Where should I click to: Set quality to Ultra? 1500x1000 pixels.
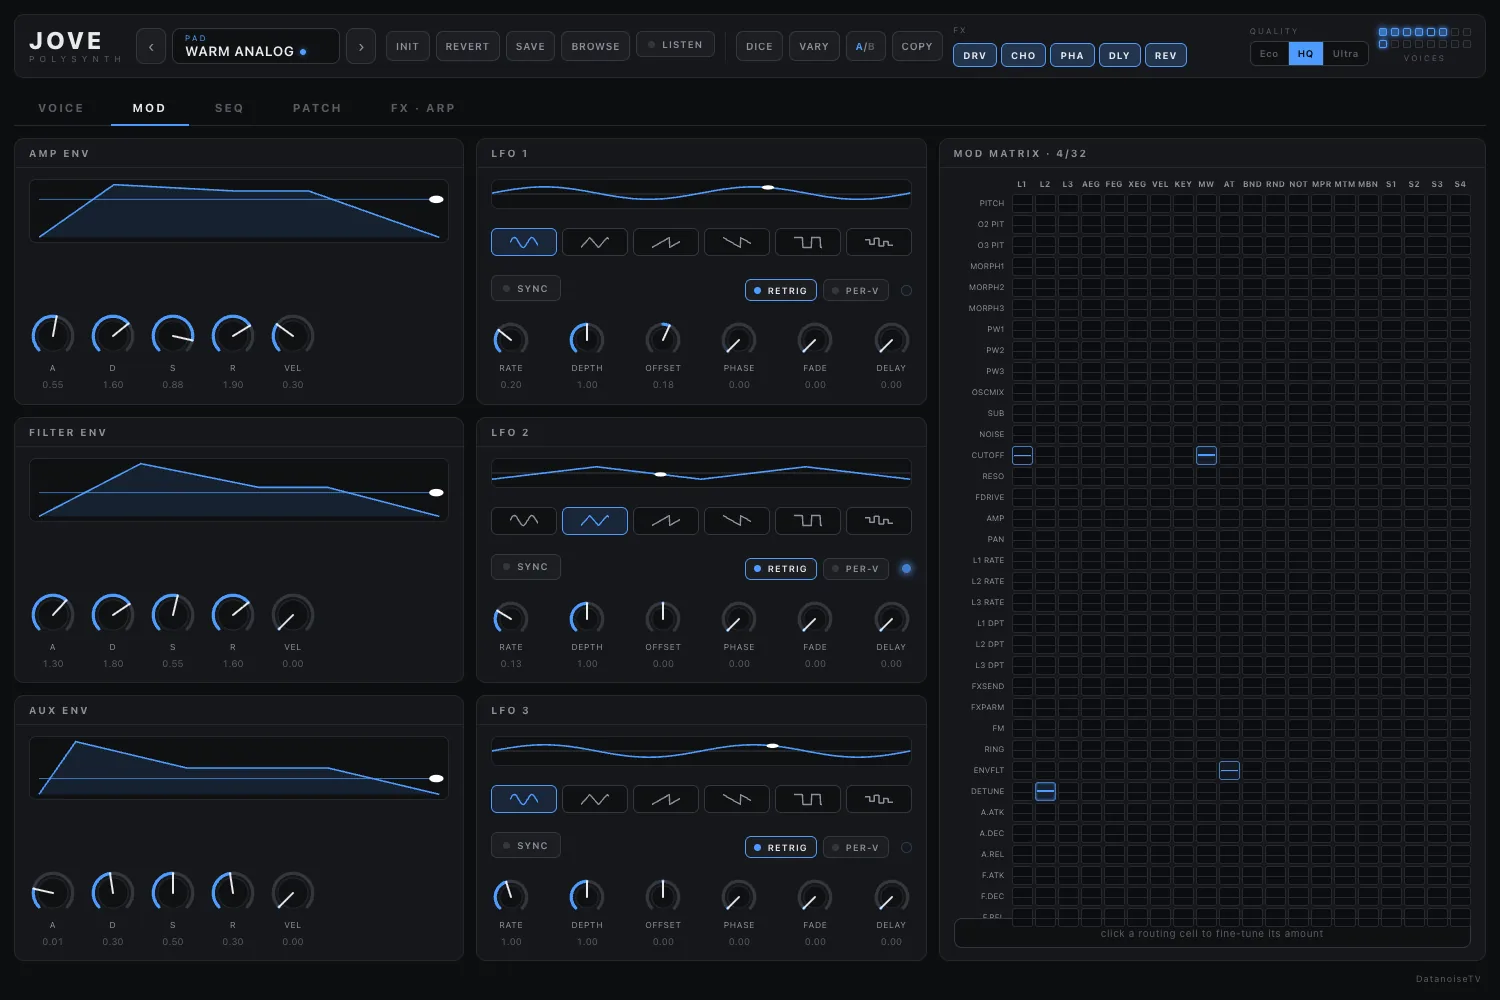1346,54
